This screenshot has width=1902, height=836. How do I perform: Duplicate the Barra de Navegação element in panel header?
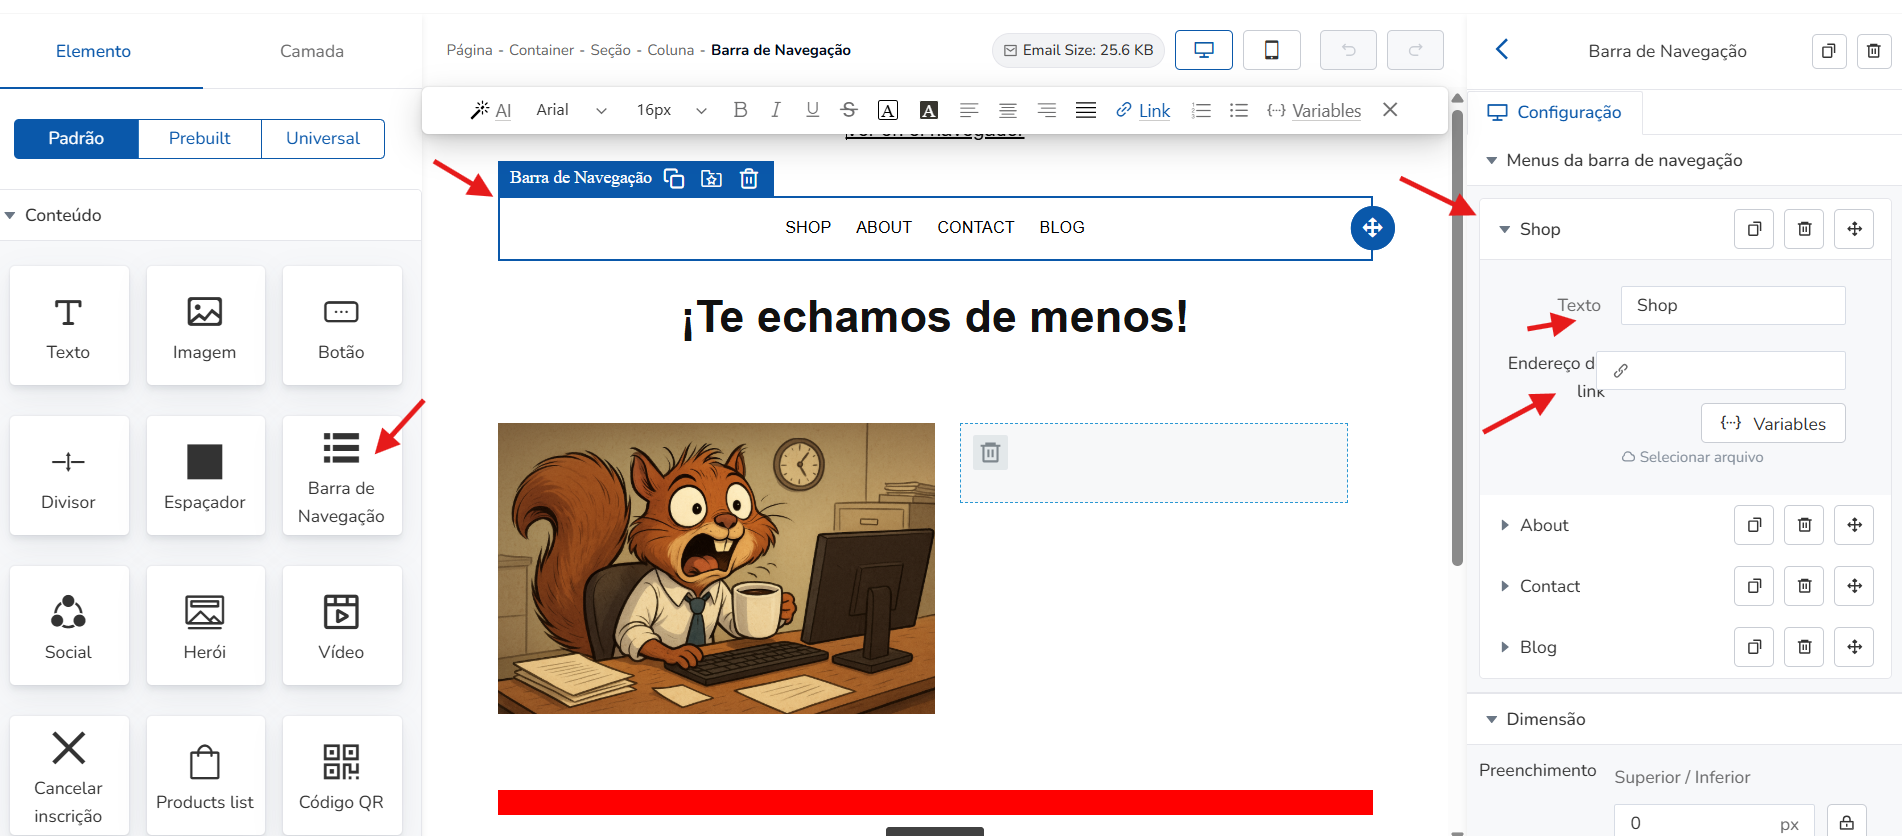coord(1829,51)
